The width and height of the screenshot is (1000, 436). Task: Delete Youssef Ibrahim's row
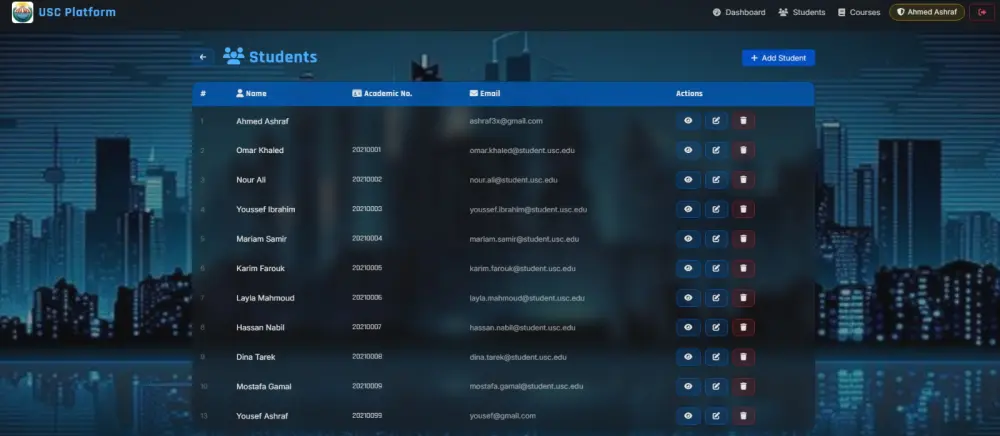[743, 209]
